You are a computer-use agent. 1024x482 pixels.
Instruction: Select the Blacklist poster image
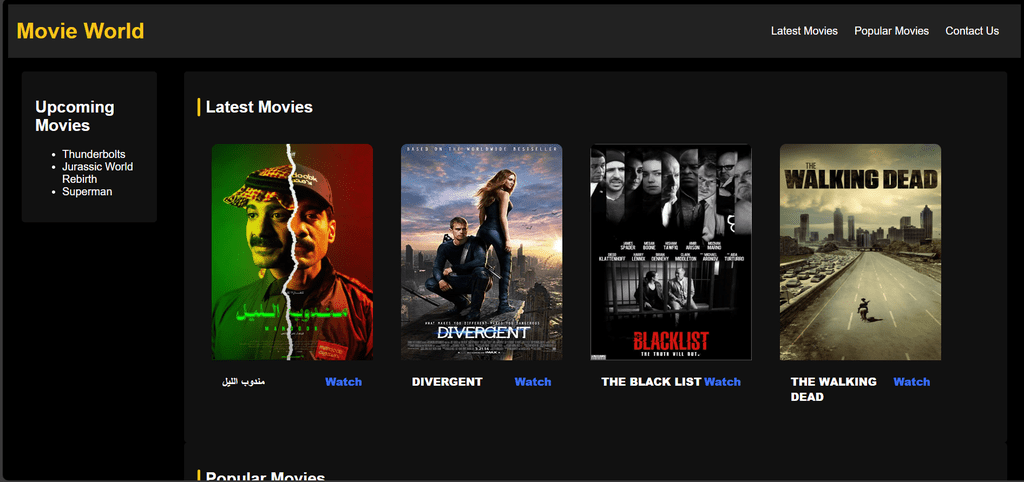pyautogui.click(x=671, y=252)
